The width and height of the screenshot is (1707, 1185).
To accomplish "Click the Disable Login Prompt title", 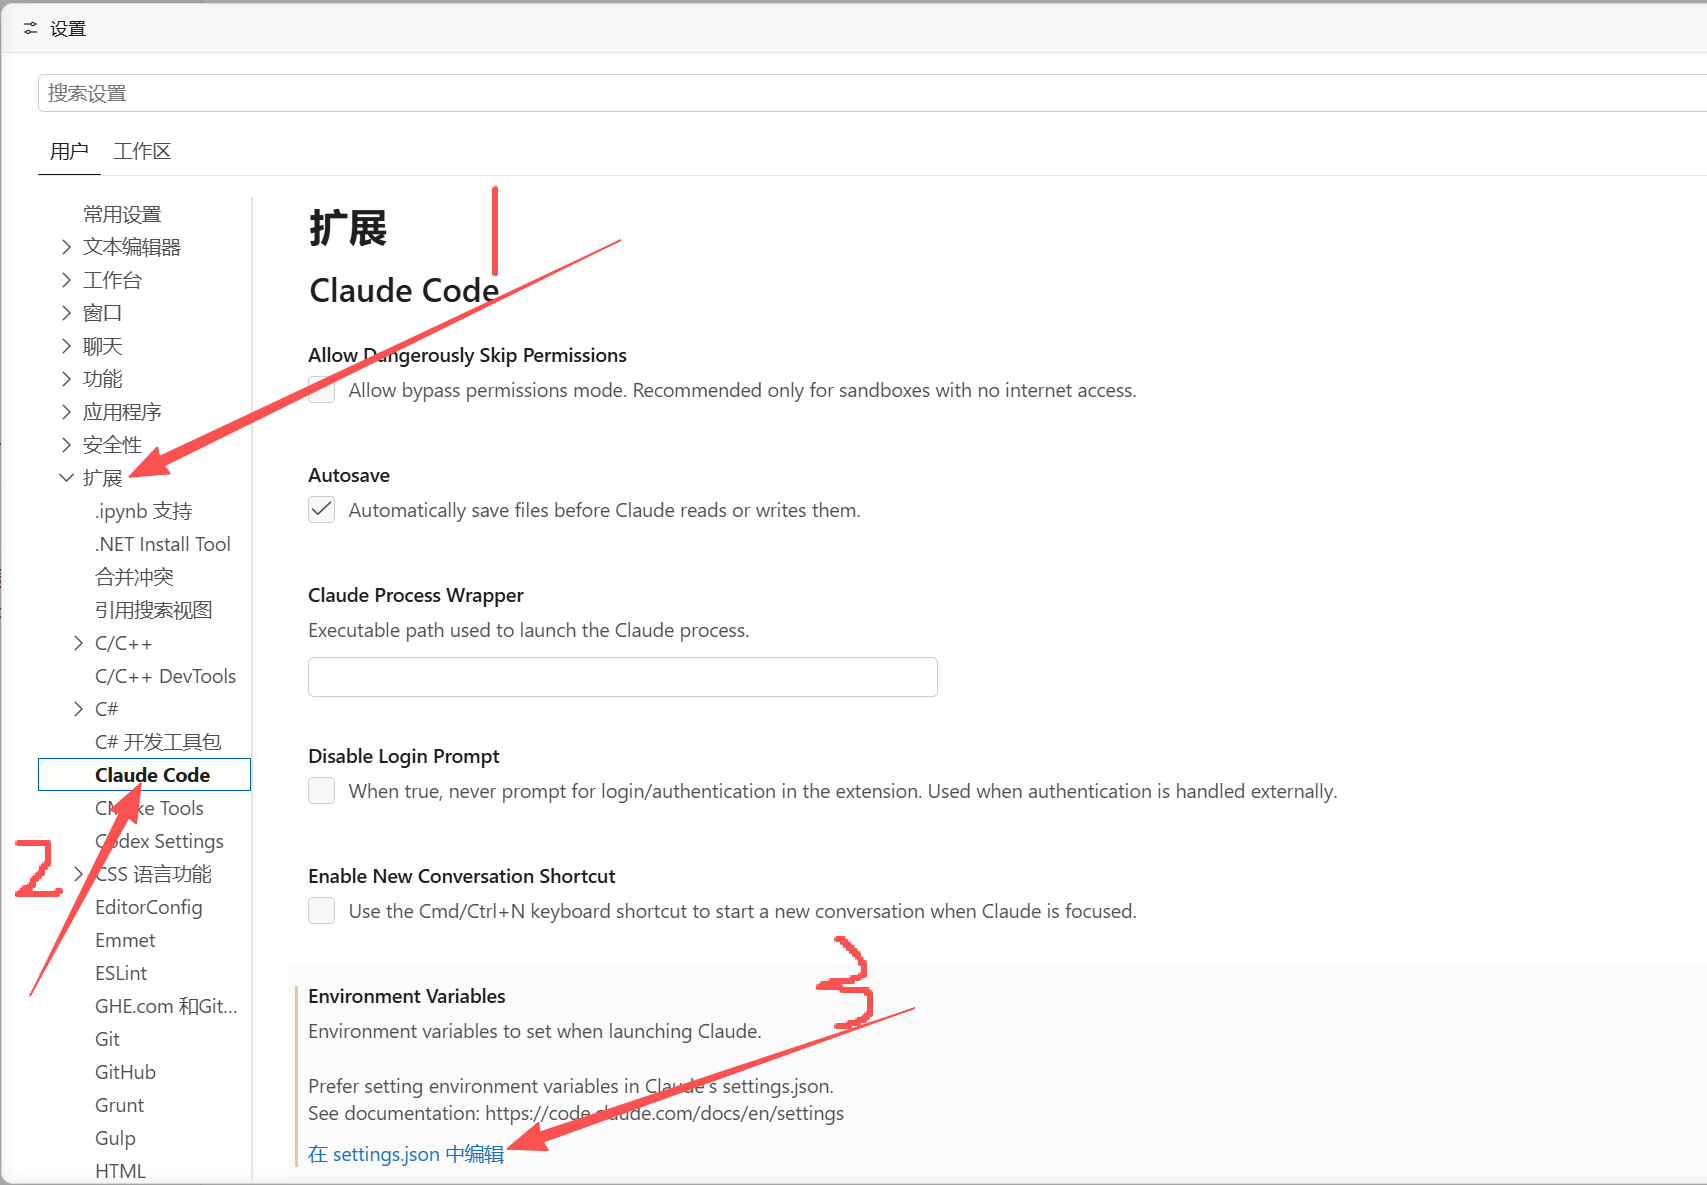I will click(404, 756).
